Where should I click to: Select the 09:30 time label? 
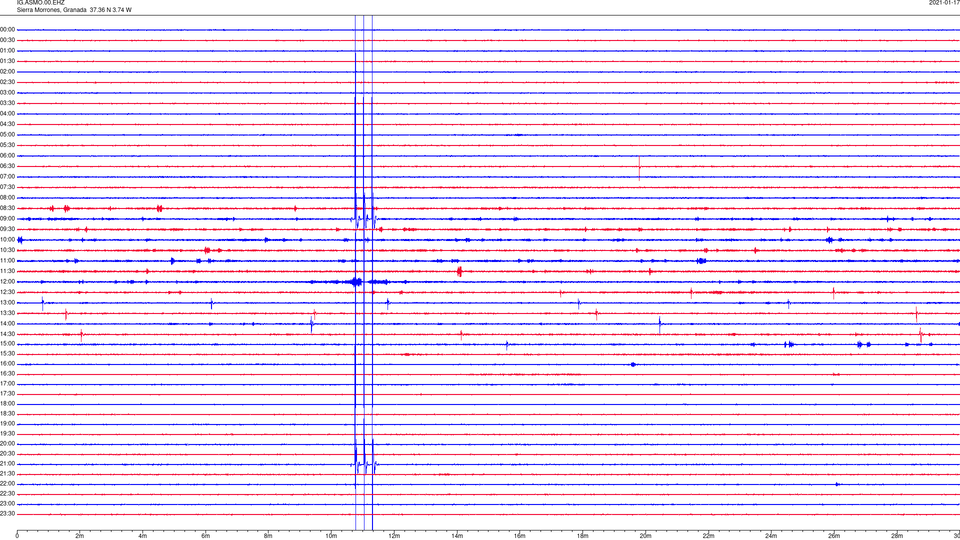tap(7, 229)
